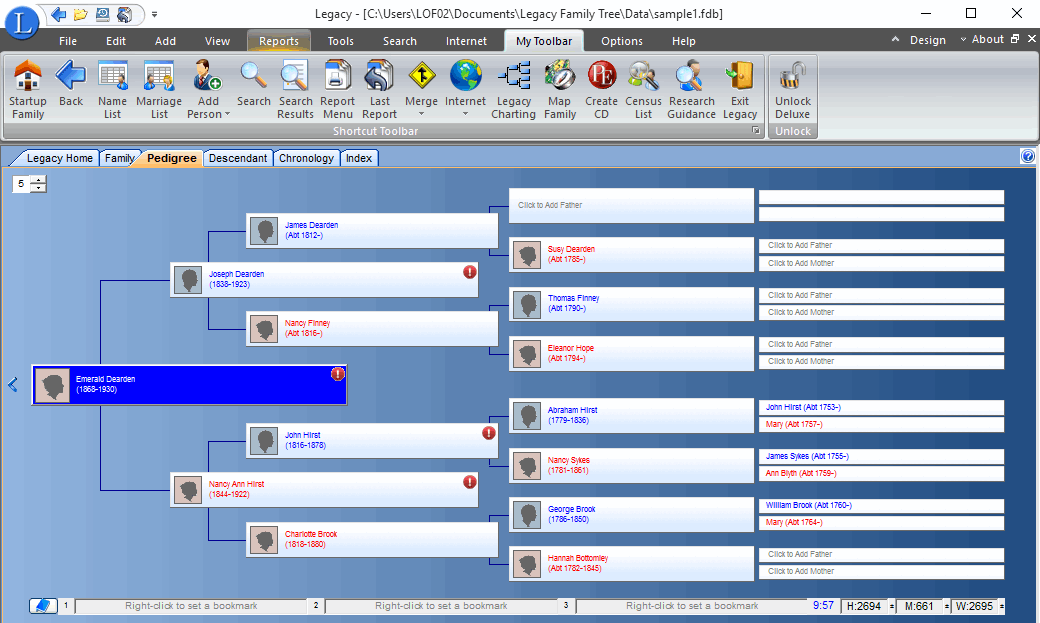
Task: Click the open folder icon in title bar
Action: [80, 14]
